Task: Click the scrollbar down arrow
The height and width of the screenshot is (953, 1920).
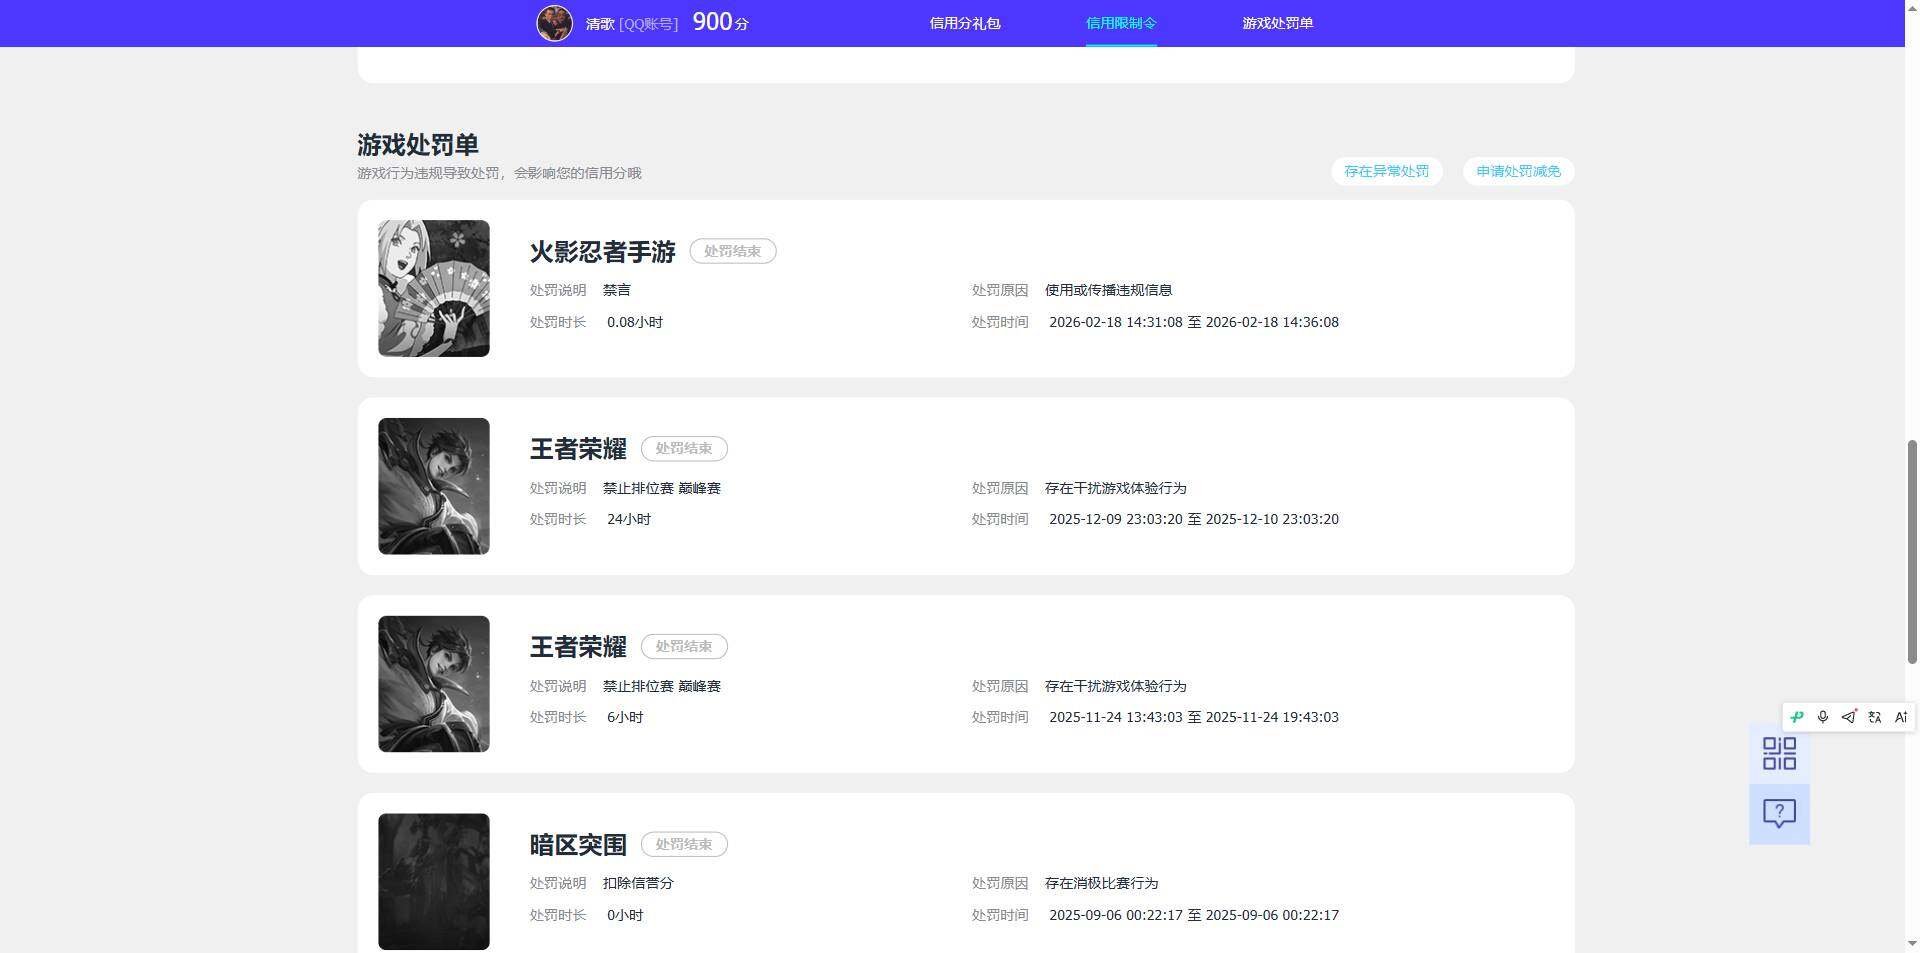Action: (1912, 943)
